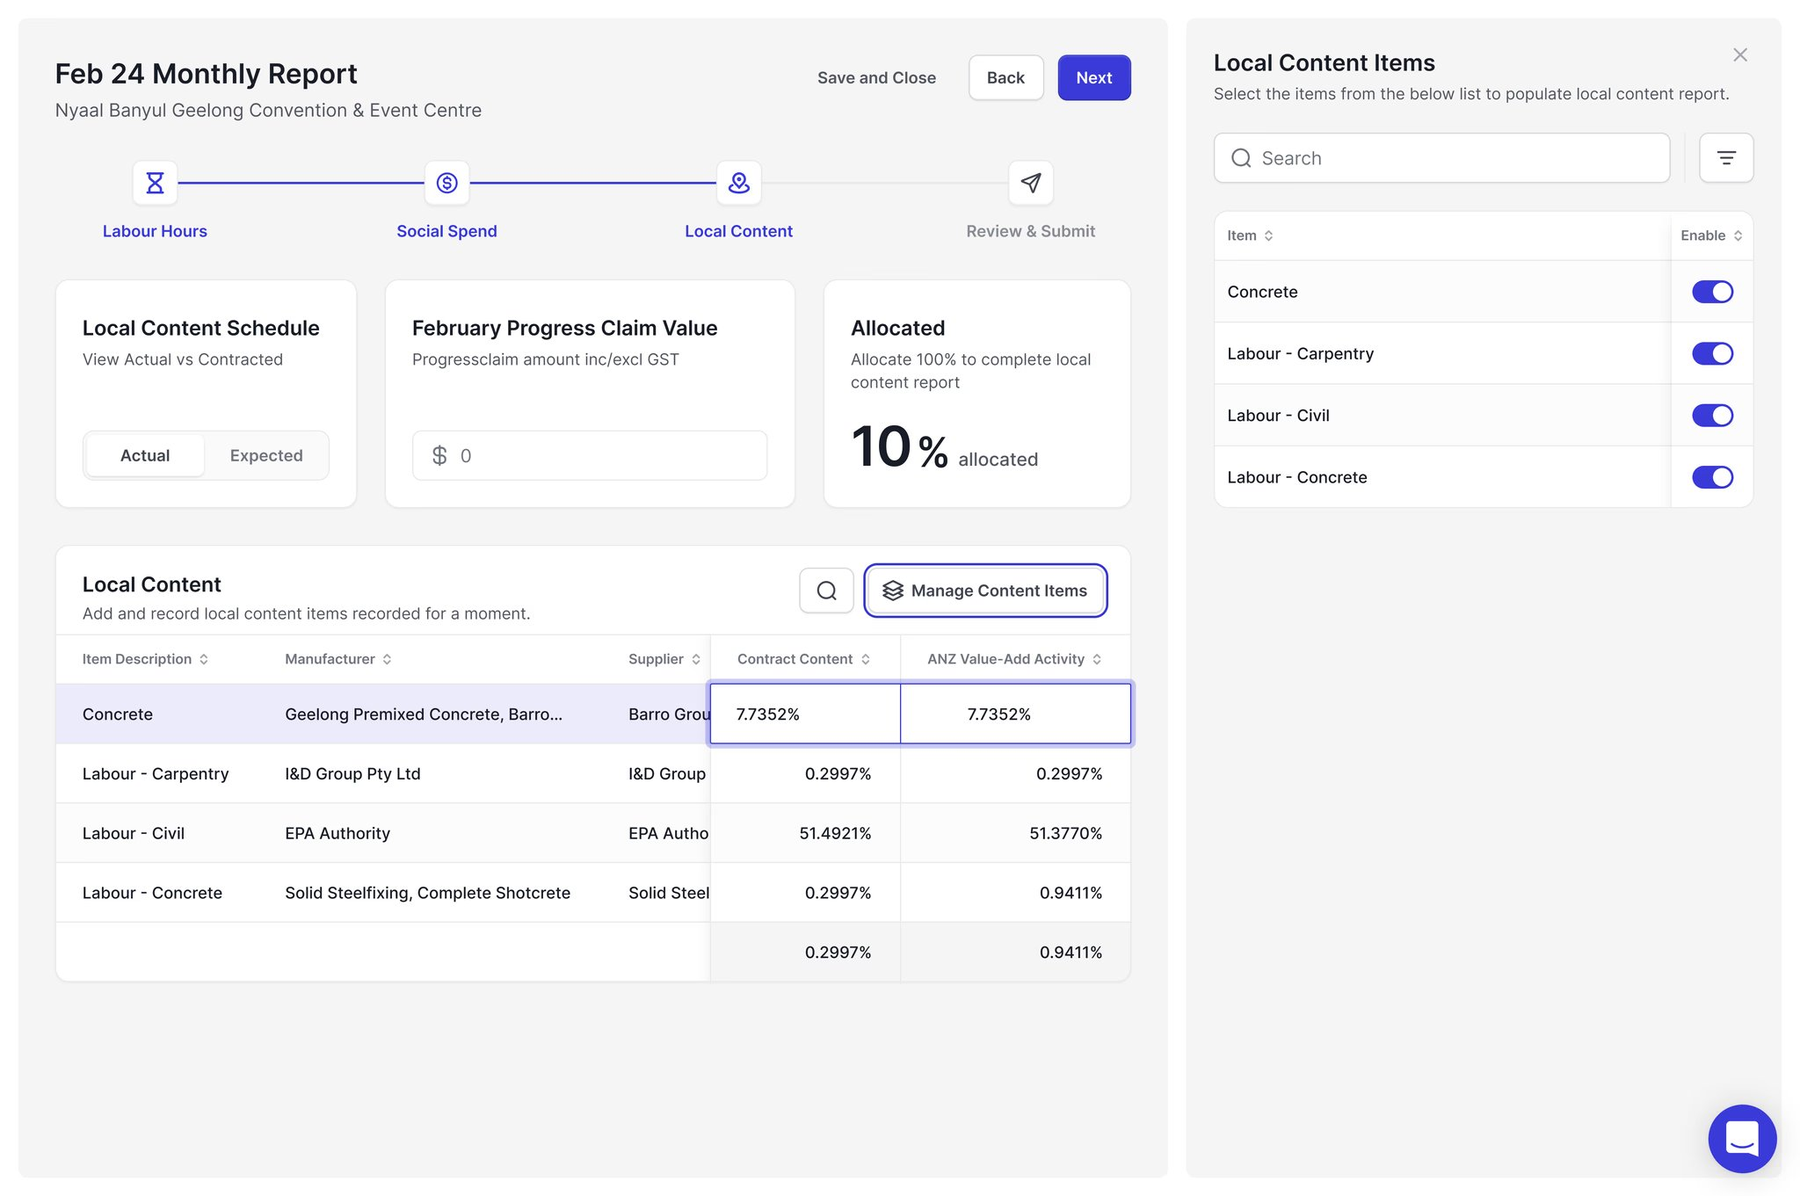Viewport: 1800px width, 1196px height.
Task: Open the filter icon in Local Content Items
Action: (x=1726, y=158)
